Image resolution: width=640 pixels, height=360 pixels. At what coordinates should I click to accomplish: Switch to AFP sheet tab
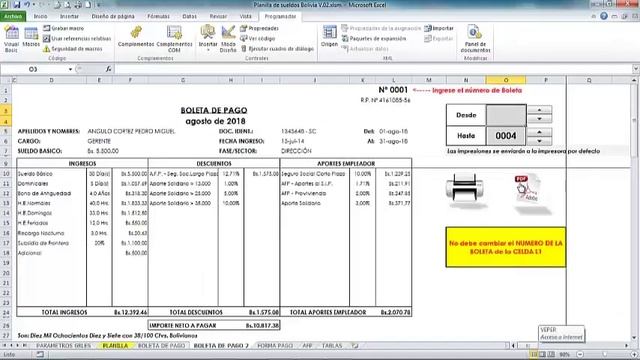click(307, 346)
